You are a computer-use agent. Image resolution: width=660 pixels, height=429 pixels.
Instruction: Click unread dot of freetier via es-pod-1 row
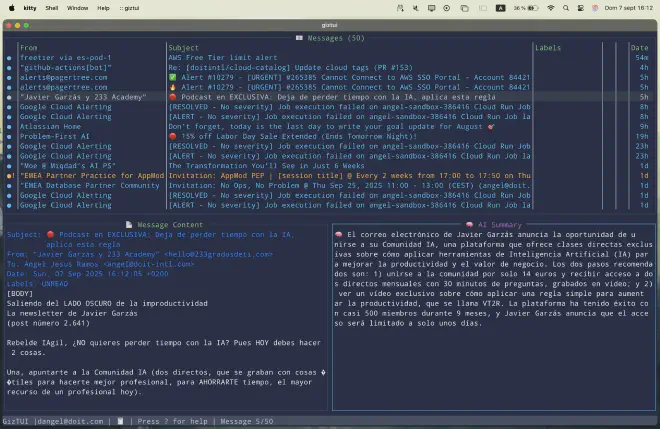tap(9, 58)
